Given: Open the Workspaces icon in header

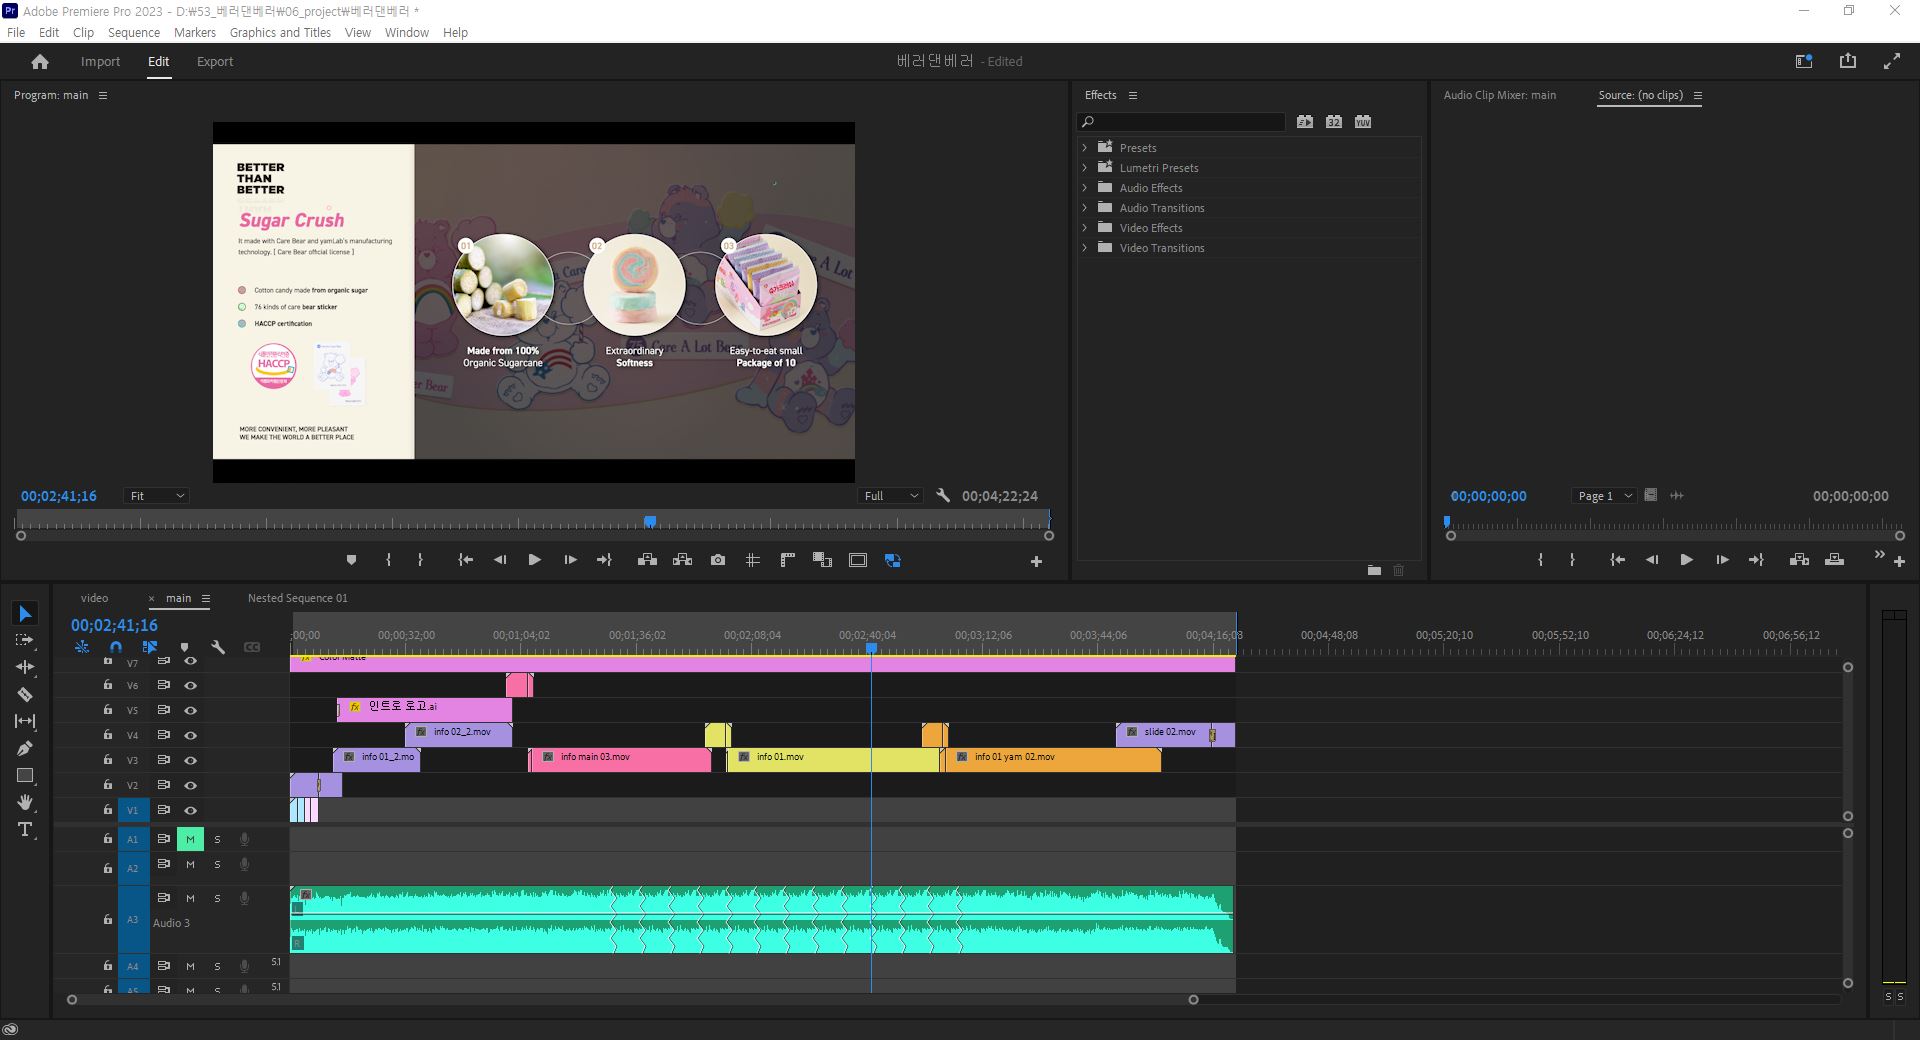Looking at the screenshot, I should pos(1804,61).
